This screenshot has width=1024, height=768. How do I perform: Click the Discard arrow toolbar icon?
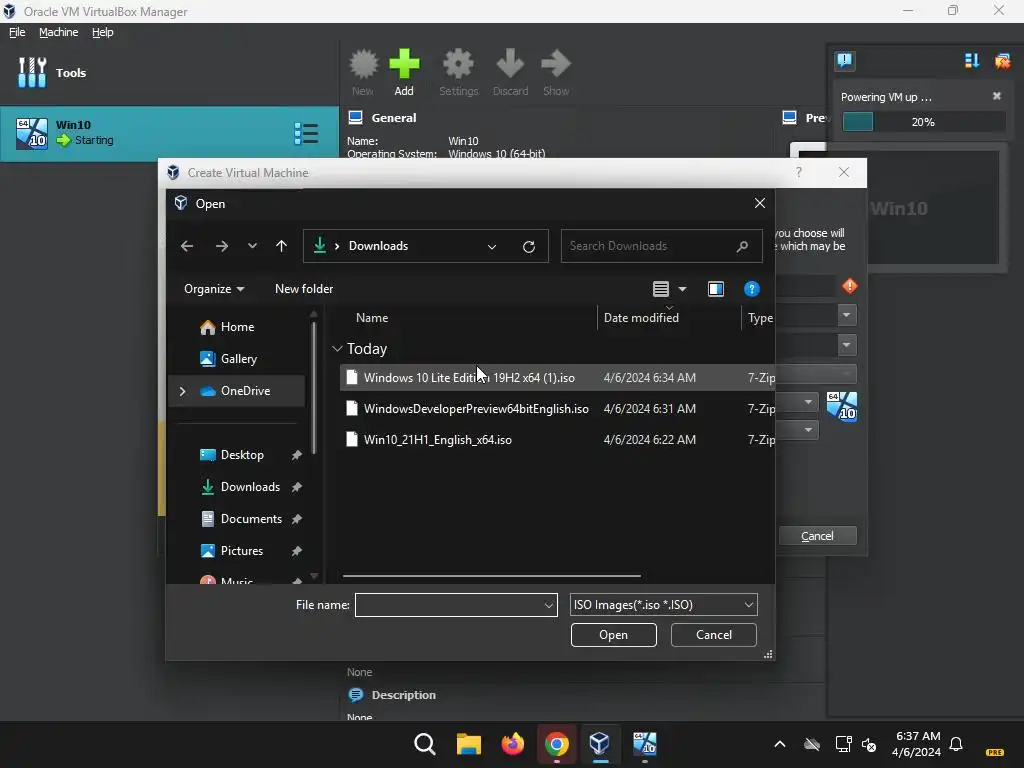pyautogui.click(x=510, y=64)
